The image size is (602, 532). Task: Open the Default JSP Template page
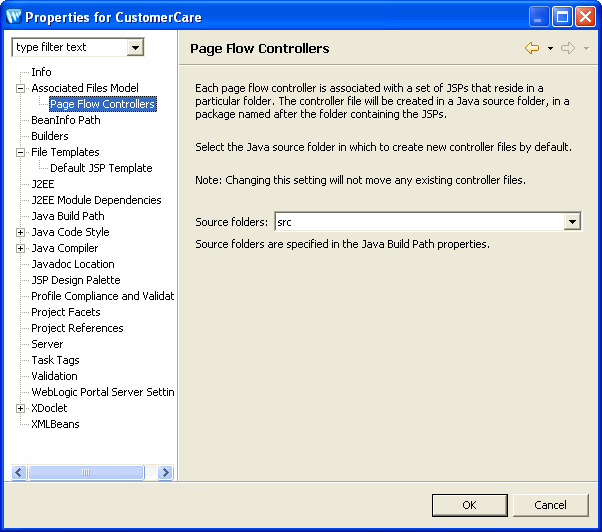pos(101,168)
